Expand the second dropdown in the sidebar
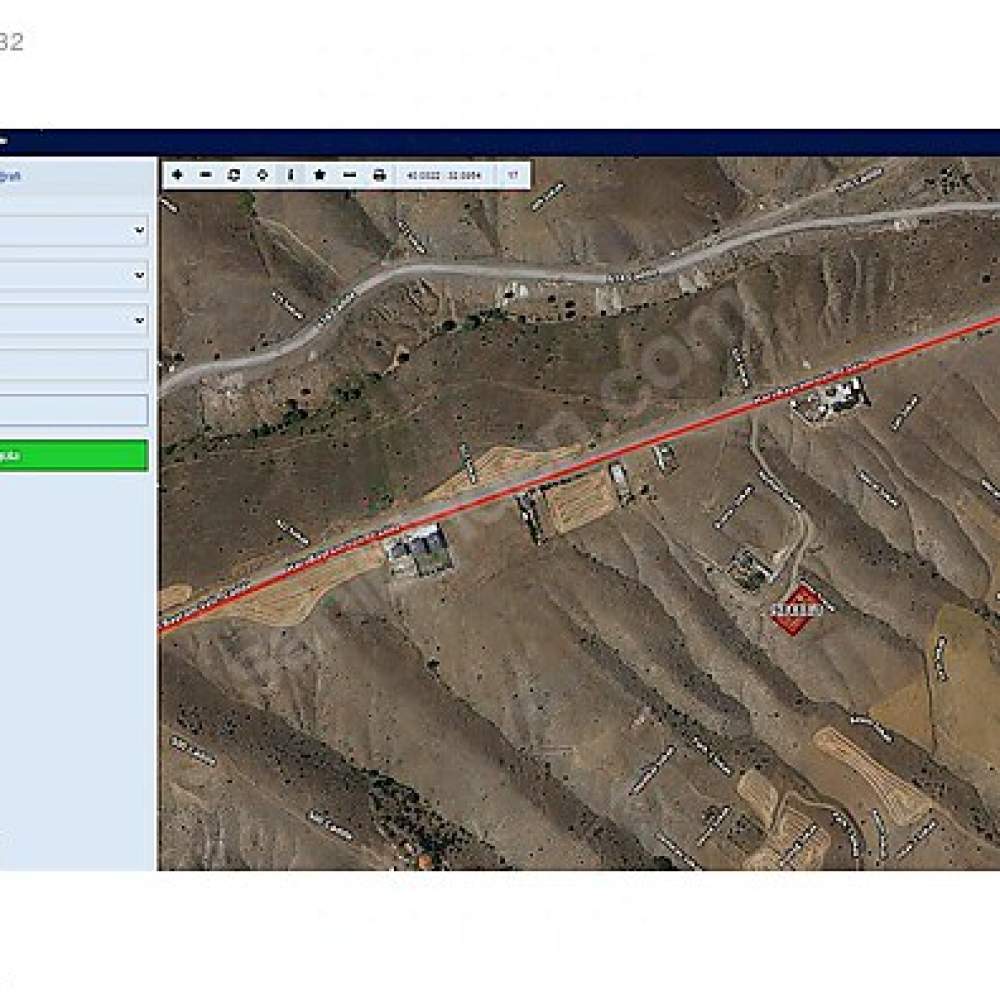The image size is (1000, 1000). [74, 276]
